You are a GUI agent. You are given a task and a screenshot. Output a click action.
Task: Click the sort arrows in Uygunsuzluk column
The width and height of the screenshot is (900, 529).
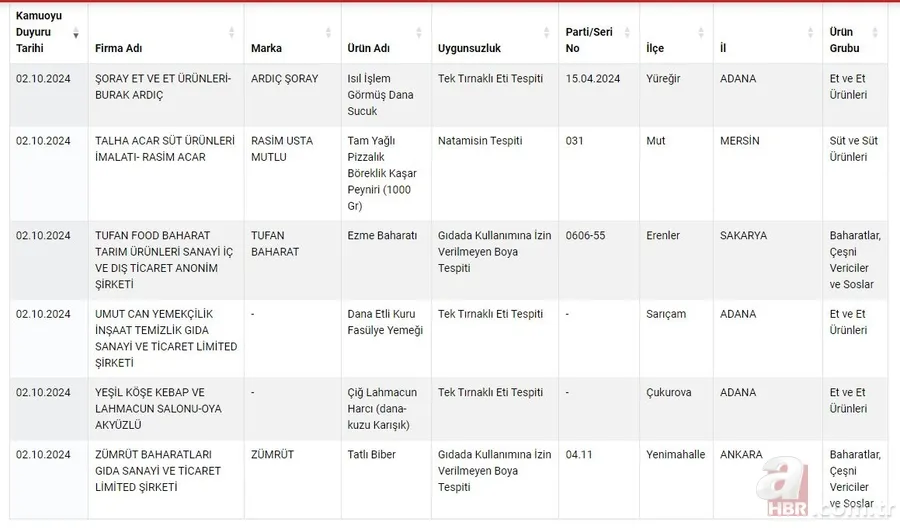coord(548,34)
